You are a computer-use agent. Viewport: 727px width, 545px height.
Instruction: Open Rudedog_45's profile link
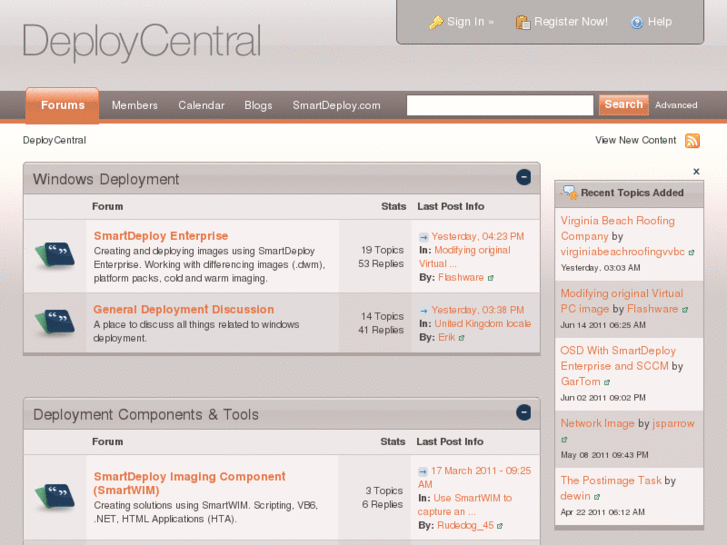pos(465,526)
